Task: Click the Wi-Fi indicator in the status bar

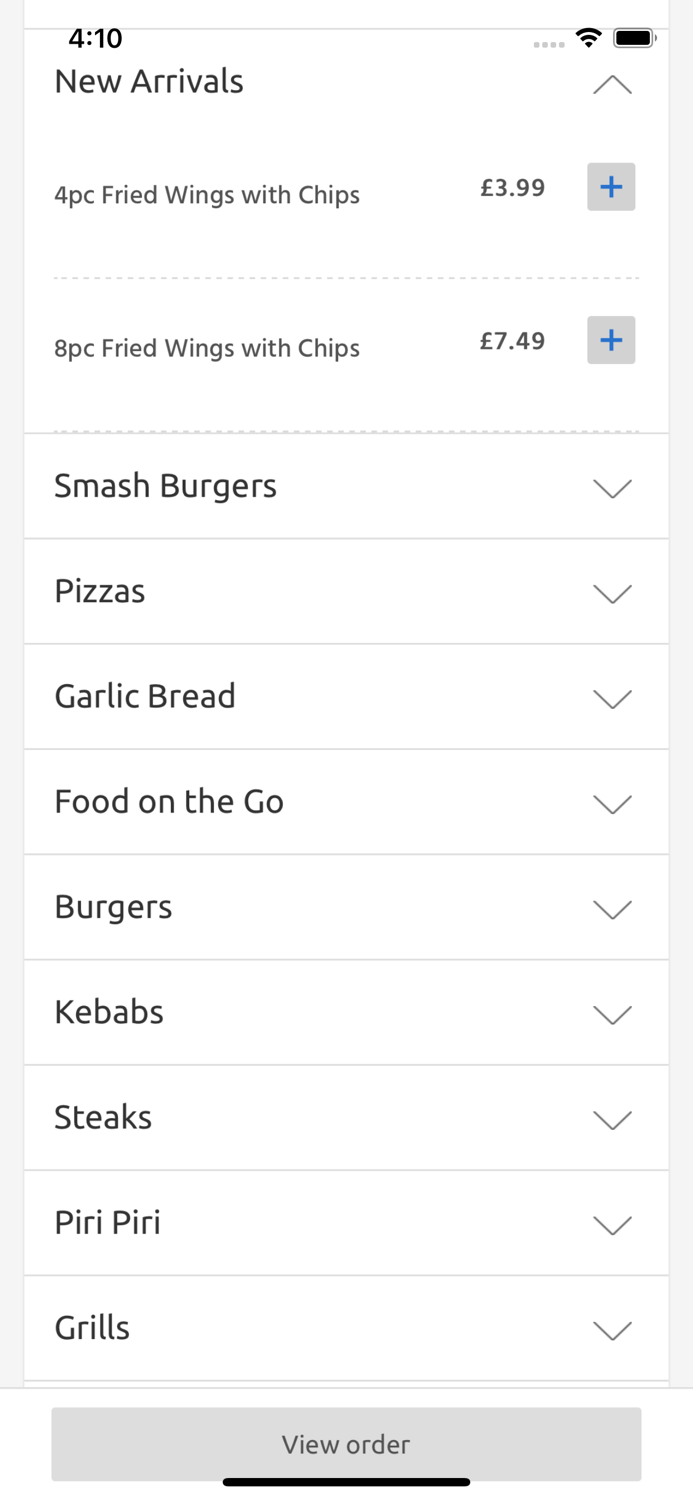Action: click(x=588, y=37)
